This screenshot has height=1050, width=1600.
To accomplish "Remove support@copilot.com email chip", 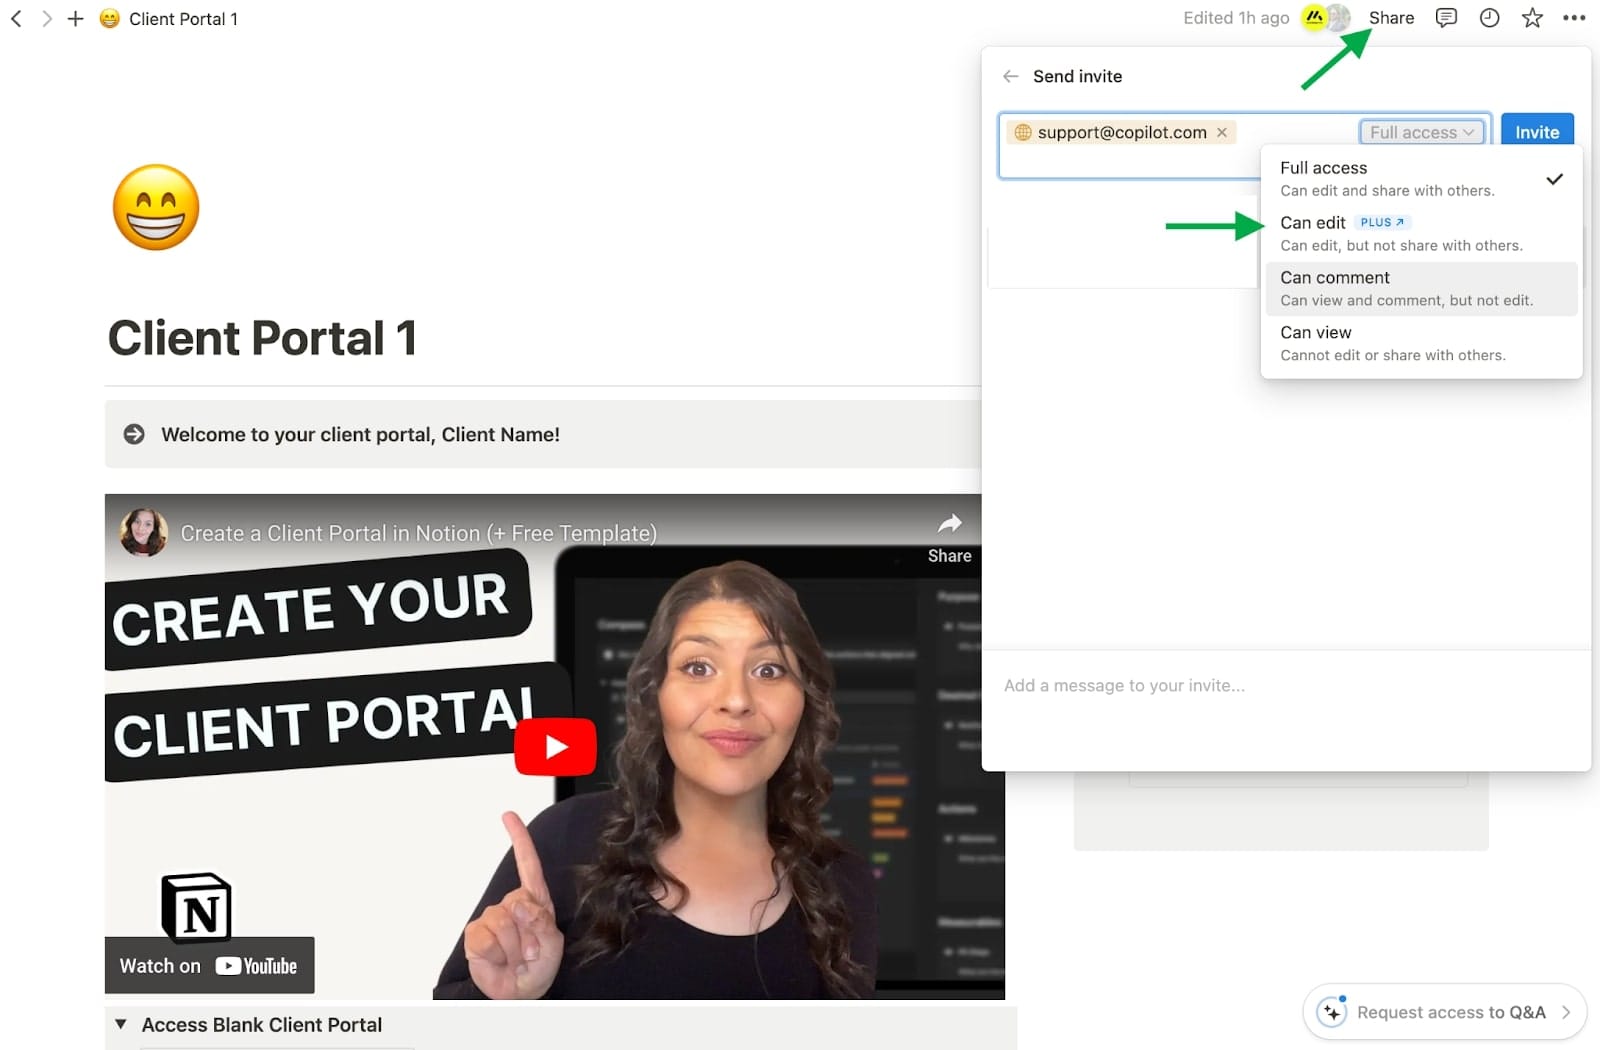I will click(x=1222, y=133).
